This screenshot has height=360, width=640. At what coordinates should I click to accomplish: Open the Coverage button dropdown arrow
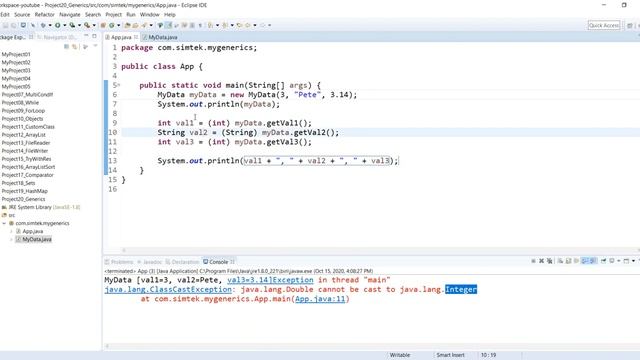point(79,25)
